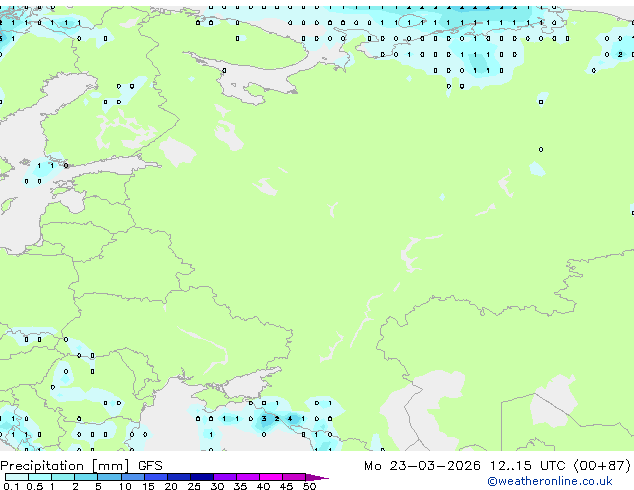Select the 5–10 mm legend color swatch

[x=109, y=477]
